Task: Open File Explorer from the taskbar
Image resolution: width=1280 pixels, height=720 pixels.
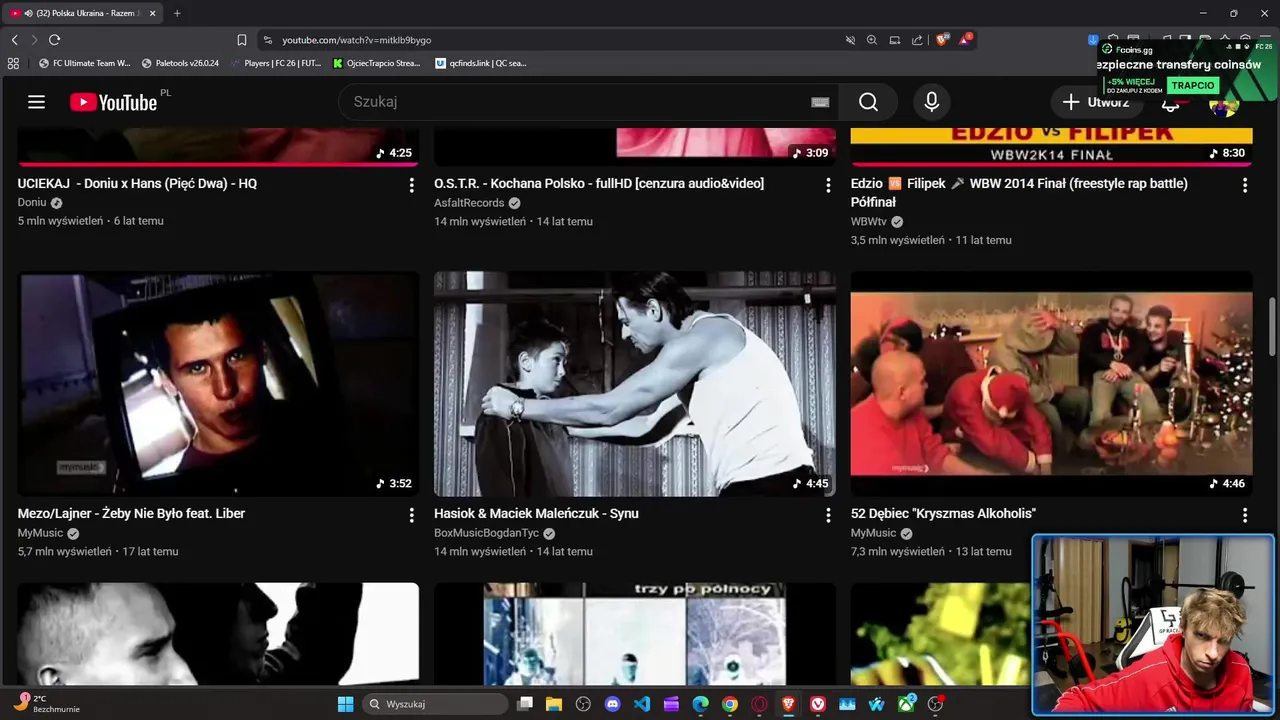Action: click(x=554, y=704)
